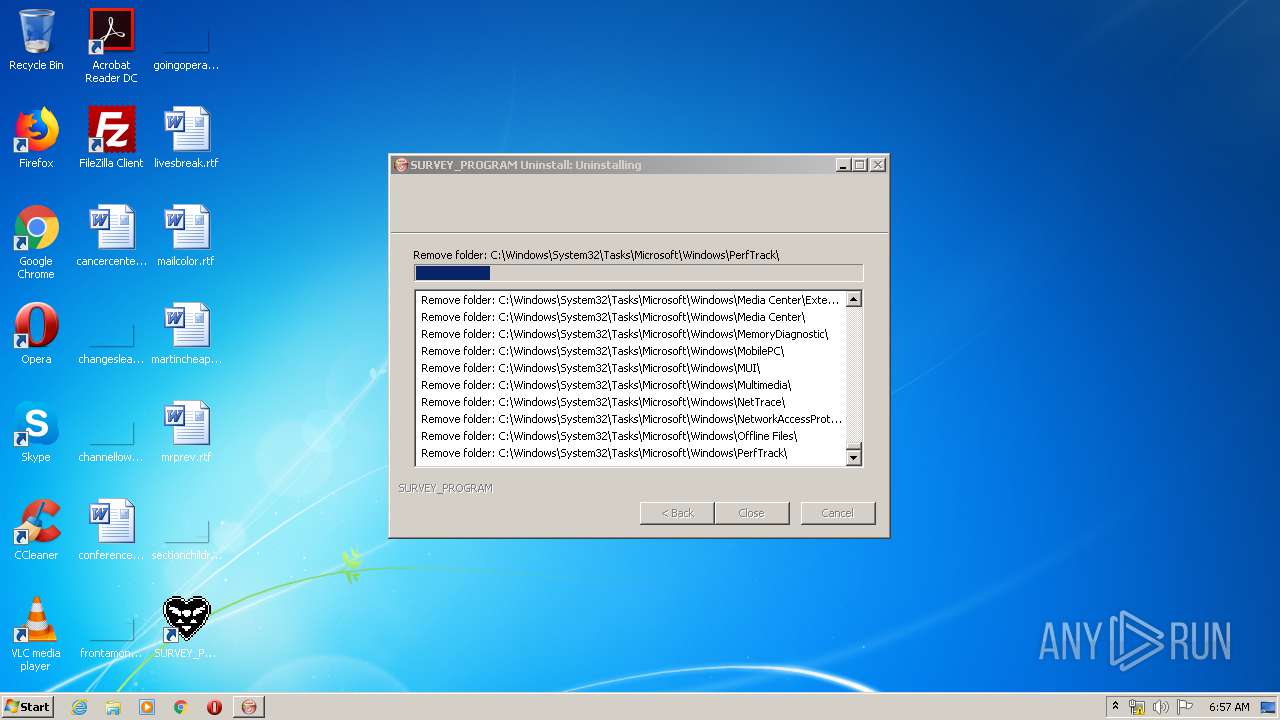
Task: Open Opera from the taskbar
Action: point(214,707)
